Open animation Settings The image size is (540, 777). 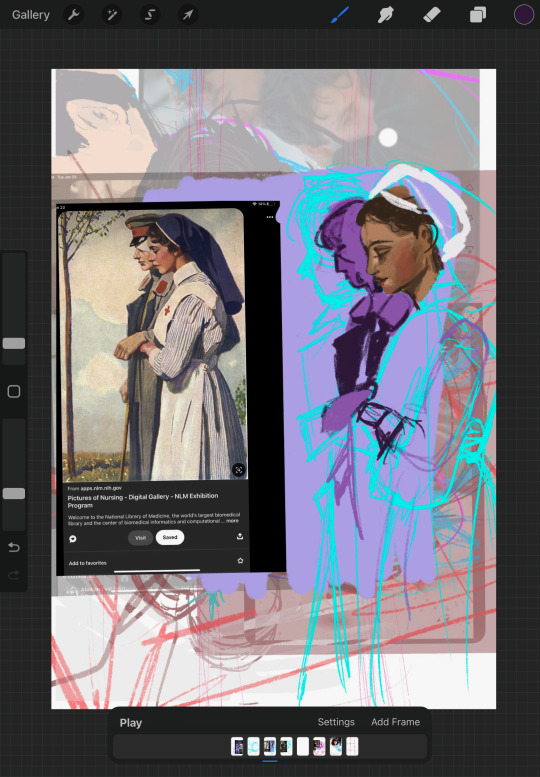336,722
